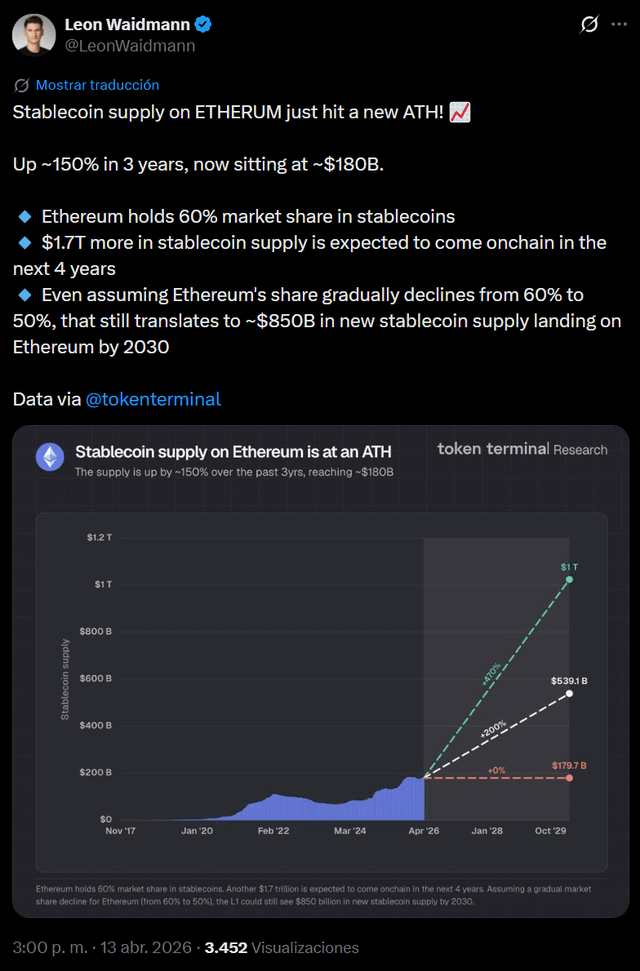Open the @tokenterminal mention link

(153, 399)
